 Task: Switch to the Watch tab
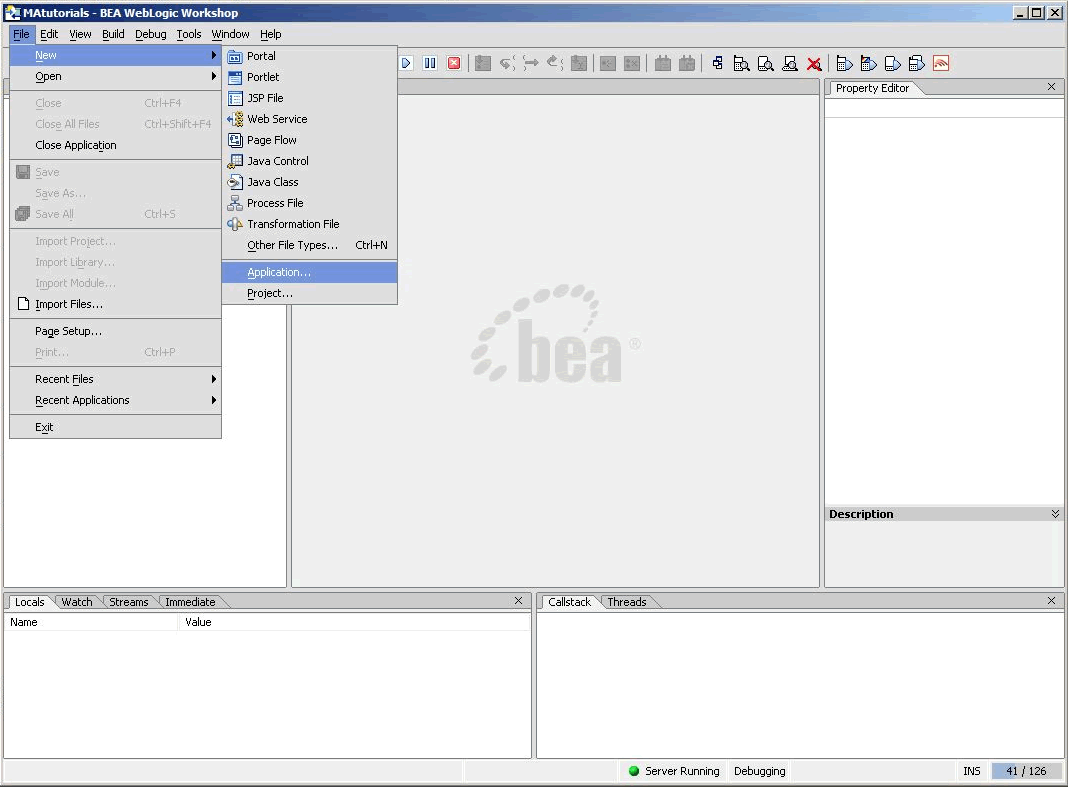click(77, 602)
